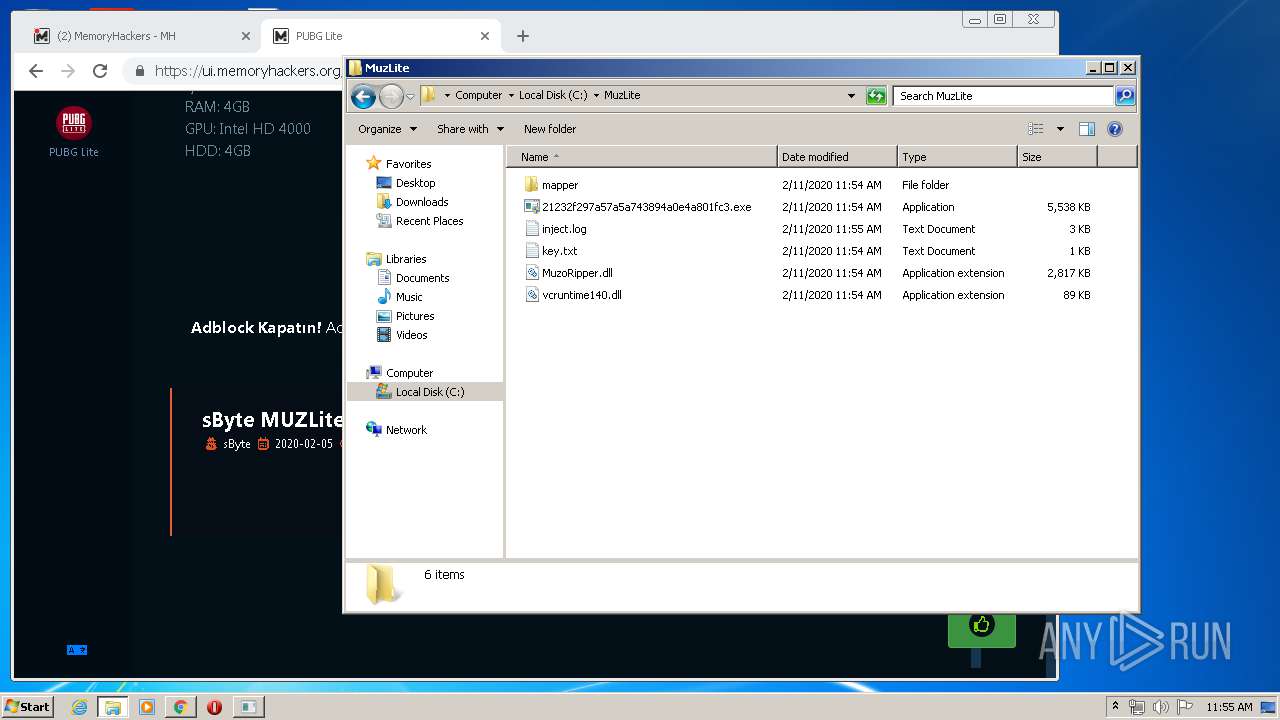Click the Search MuzLite field

1003,96
